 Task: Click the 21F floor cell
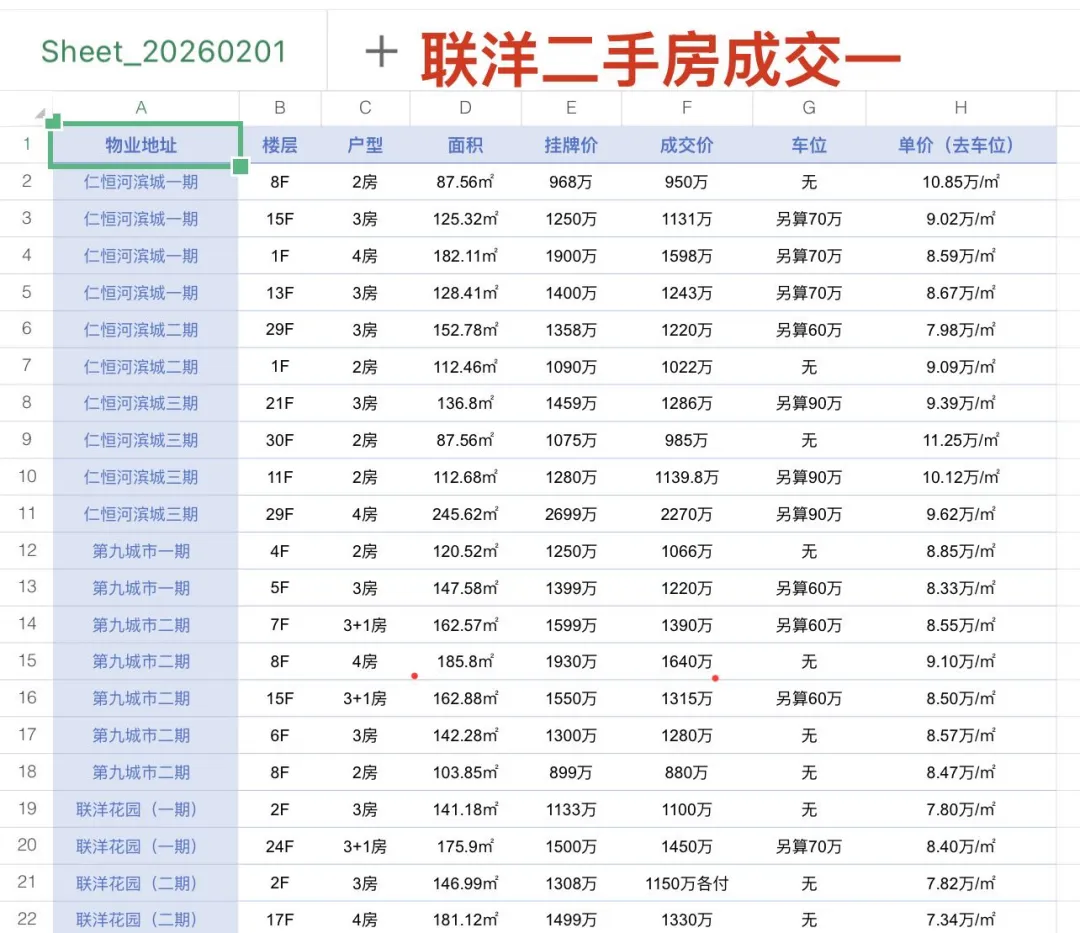pyautogui.click(x=280, y=403)
